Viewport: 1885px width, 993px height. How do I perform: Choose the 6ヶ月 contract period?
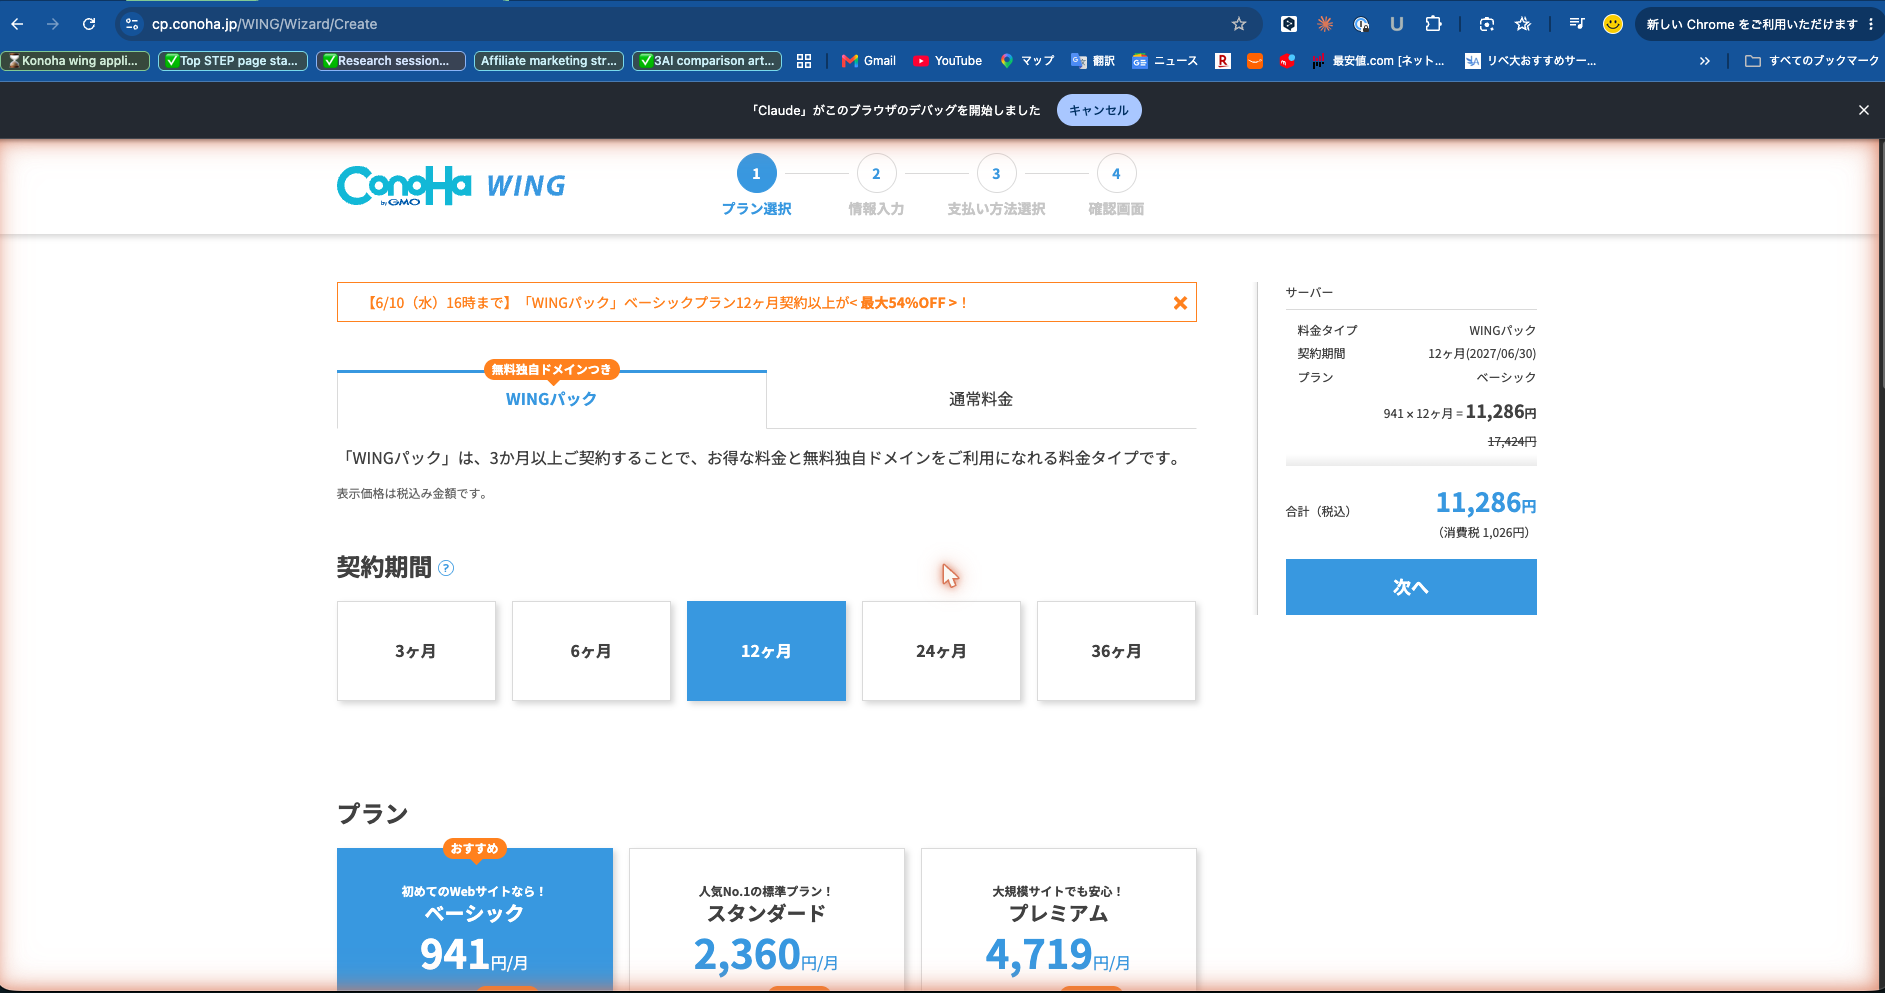click(x=591, y=651)
